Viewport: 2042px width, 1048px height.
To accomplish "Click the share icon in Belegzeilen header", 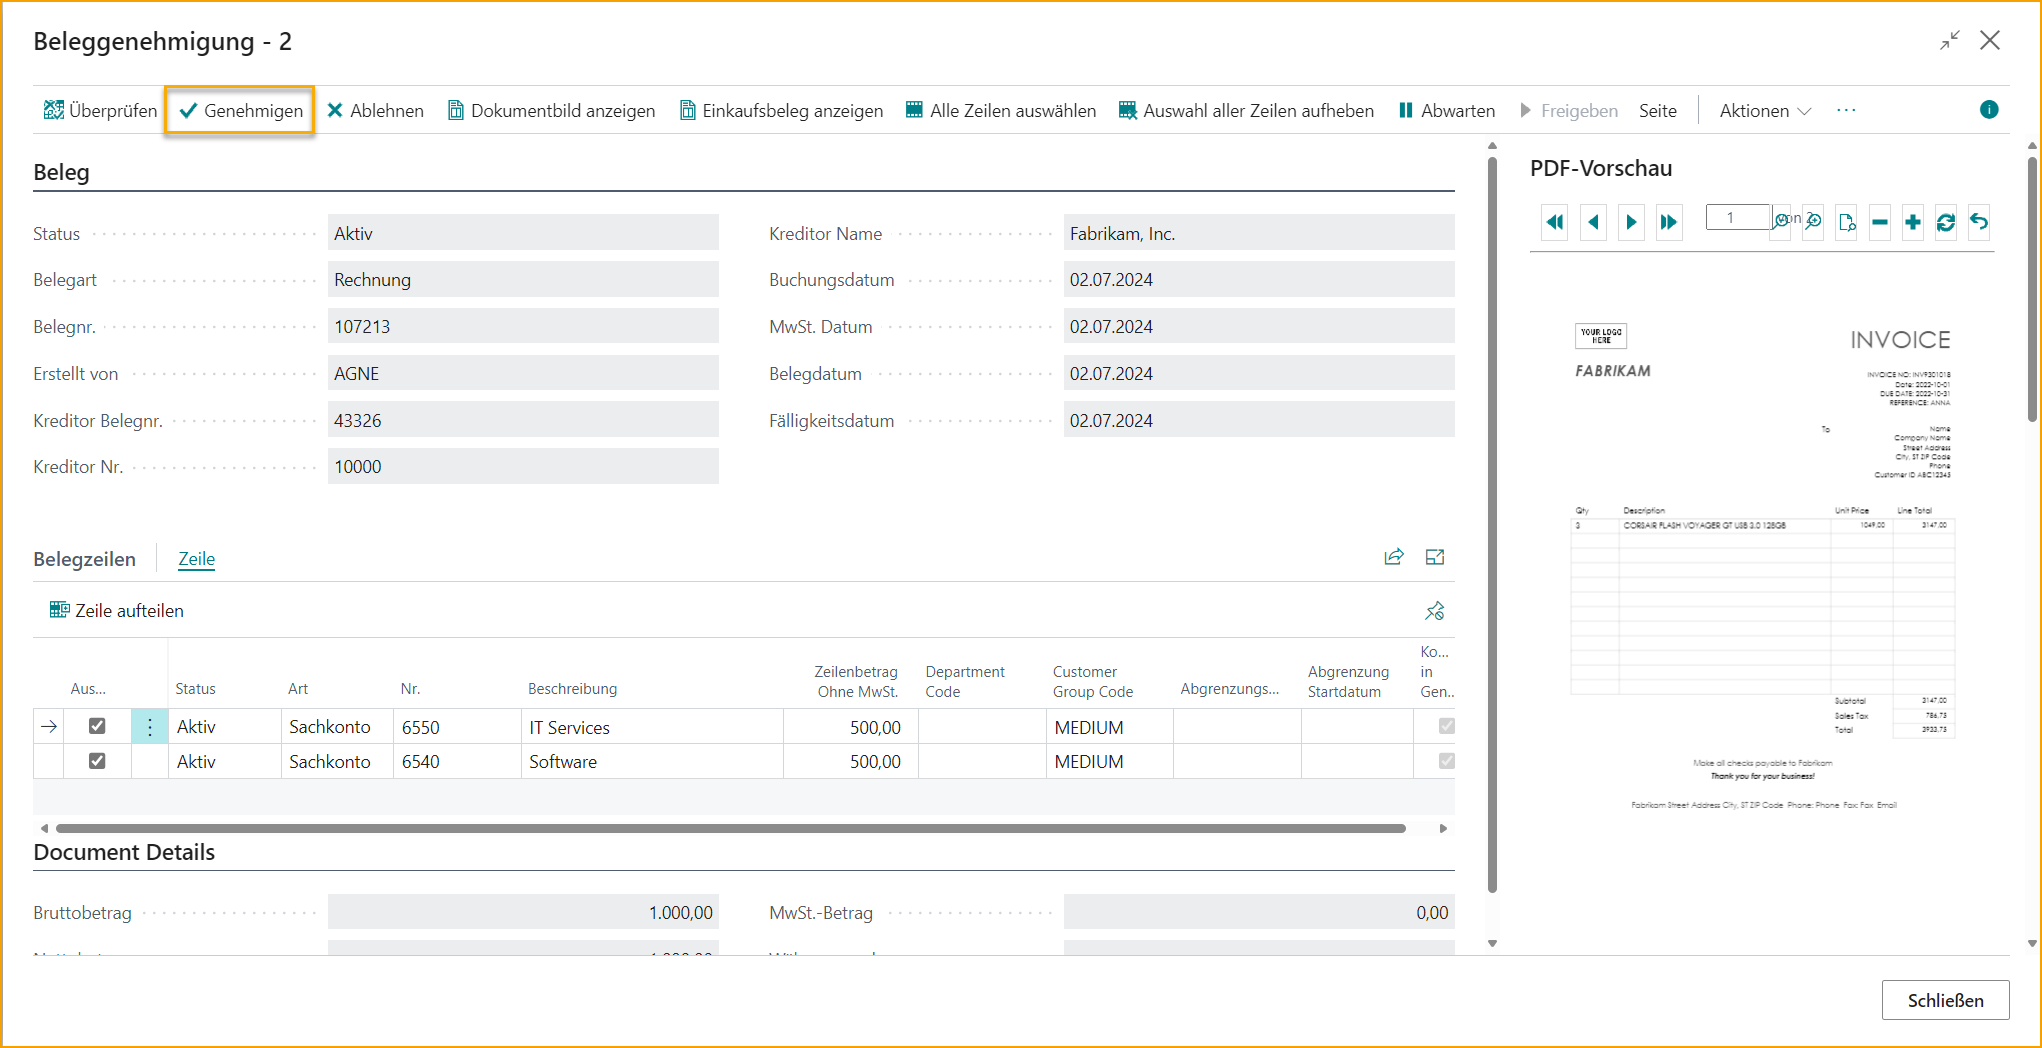I will pyautogui.click(x=1394, y=557).
